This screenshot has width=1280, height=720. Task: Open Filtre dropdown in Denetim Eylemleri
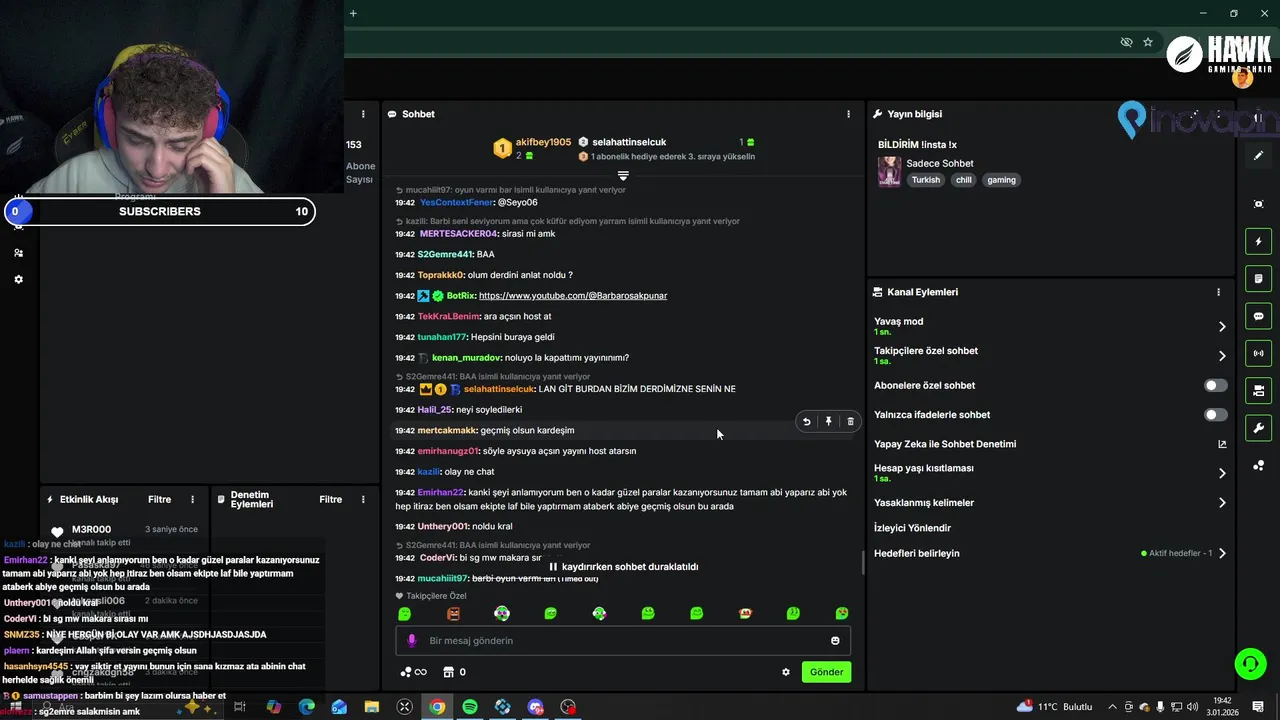(x=330, y=499)
